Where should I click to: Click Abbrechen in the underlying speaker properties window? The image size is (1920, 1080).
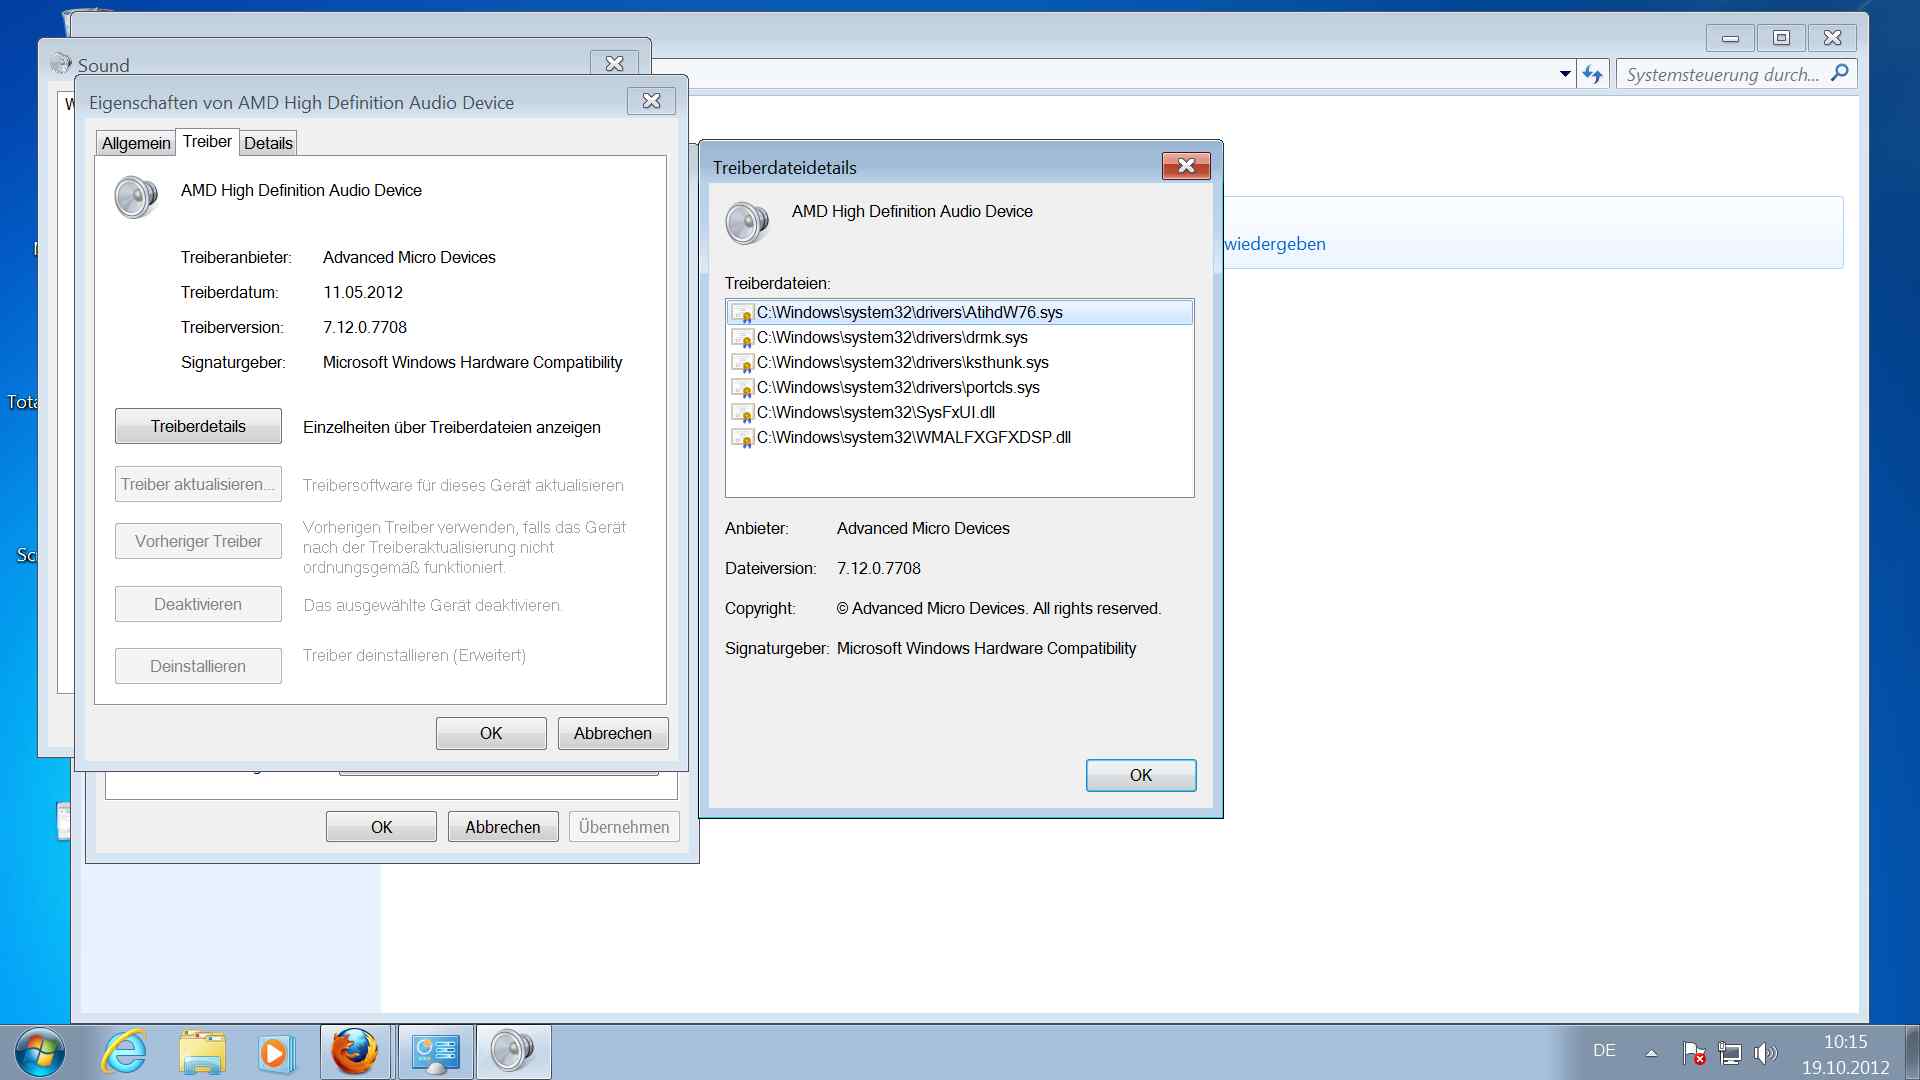[503, 827]
